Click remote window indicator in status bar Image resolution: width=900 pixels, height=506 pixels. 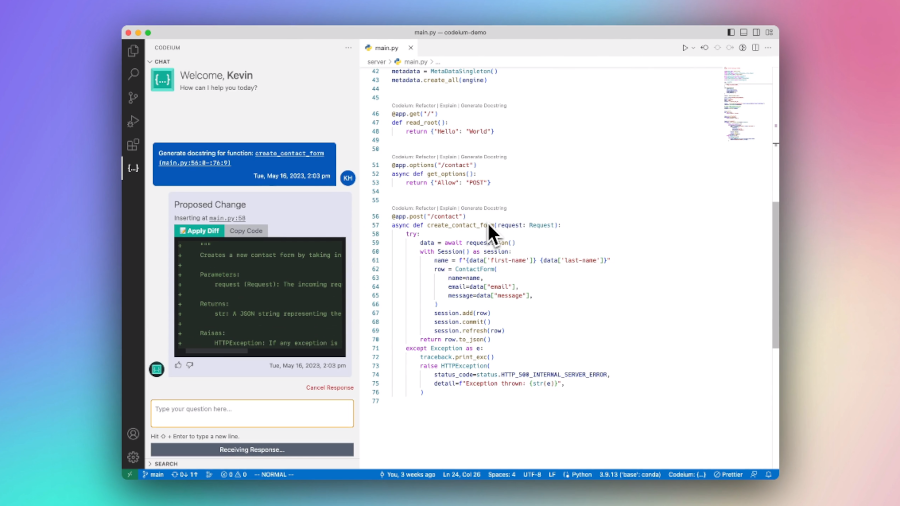(130, 474)
